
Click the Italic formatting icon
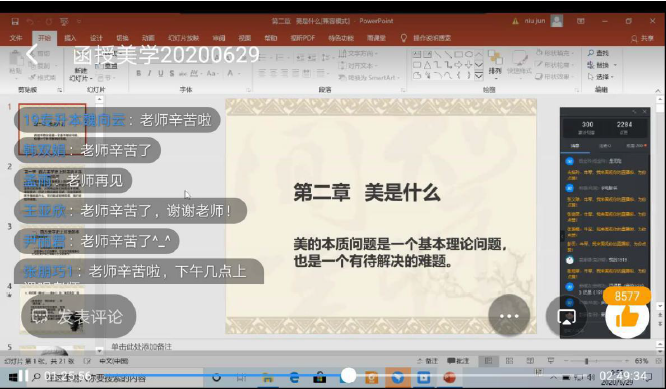point(149,73)
